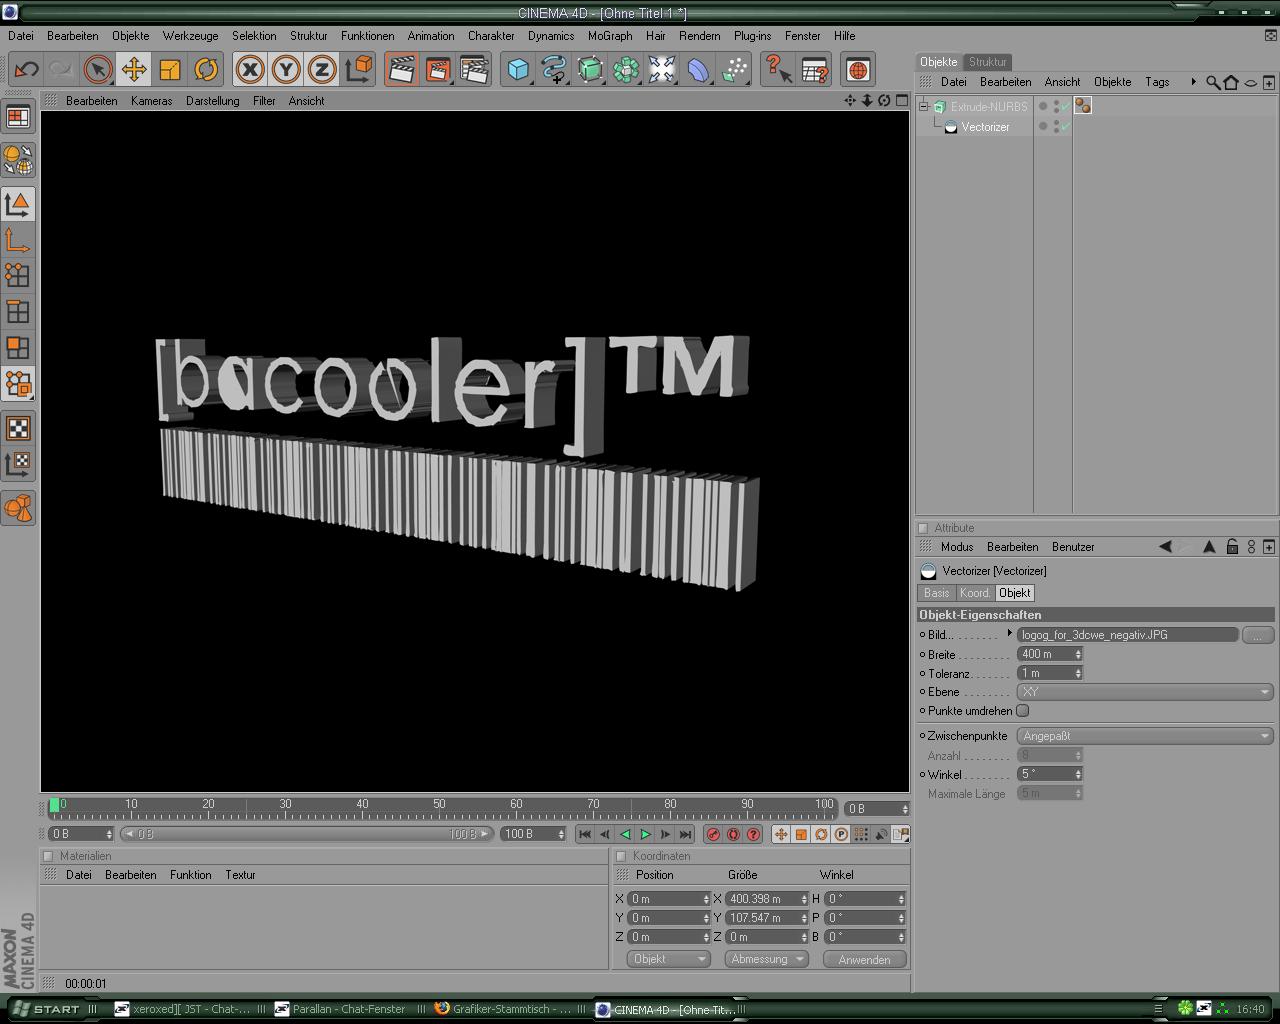The image size is (1280, 1024).
Task: Select the Vectorizer object row
Action: click(x=985, y=127)
